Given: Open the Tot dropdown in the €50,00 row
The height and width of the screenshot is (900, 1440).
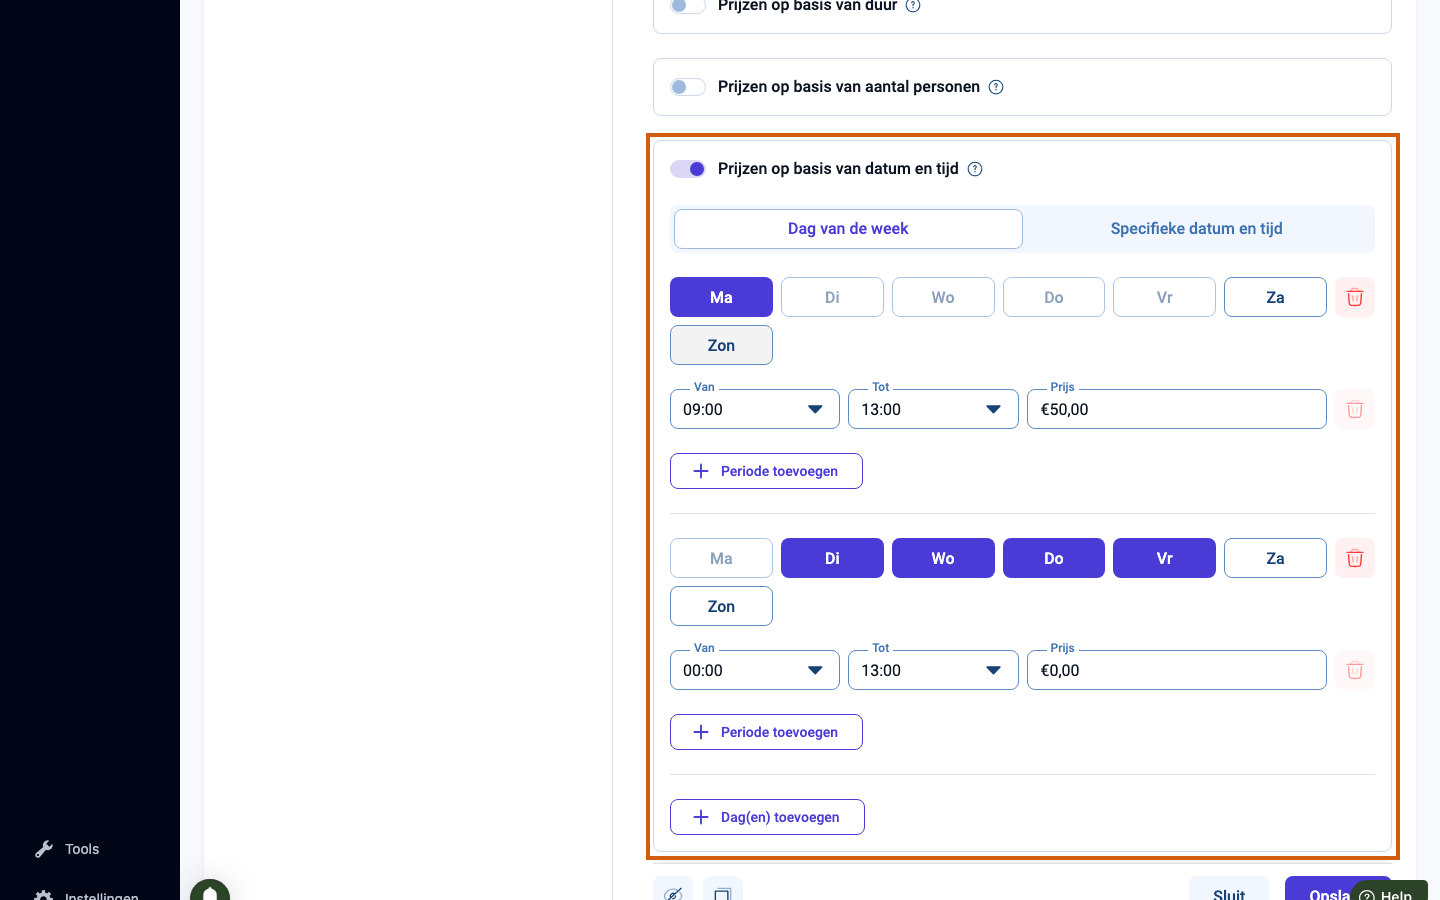Looking at the screenshot, I should point(933,409).
